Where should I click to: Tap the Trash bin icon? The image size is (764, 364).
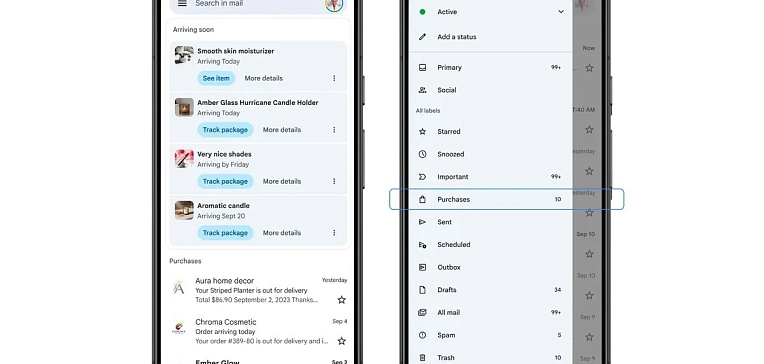(x=422, y=358)
